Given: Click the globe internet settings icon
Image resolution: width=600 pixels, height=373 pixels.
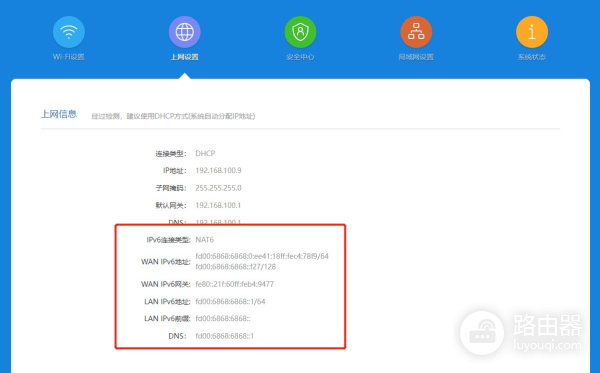Looking at the screenshot, I should [184, 32].
